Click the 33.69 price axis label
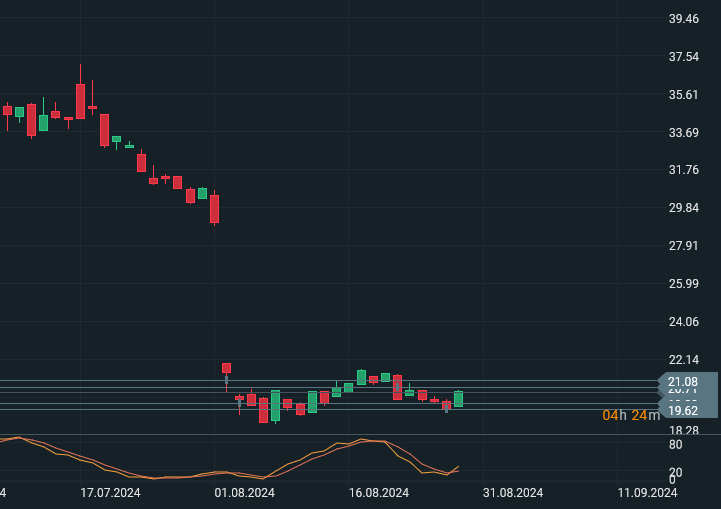The image size is (721, 509). (683, 133)
